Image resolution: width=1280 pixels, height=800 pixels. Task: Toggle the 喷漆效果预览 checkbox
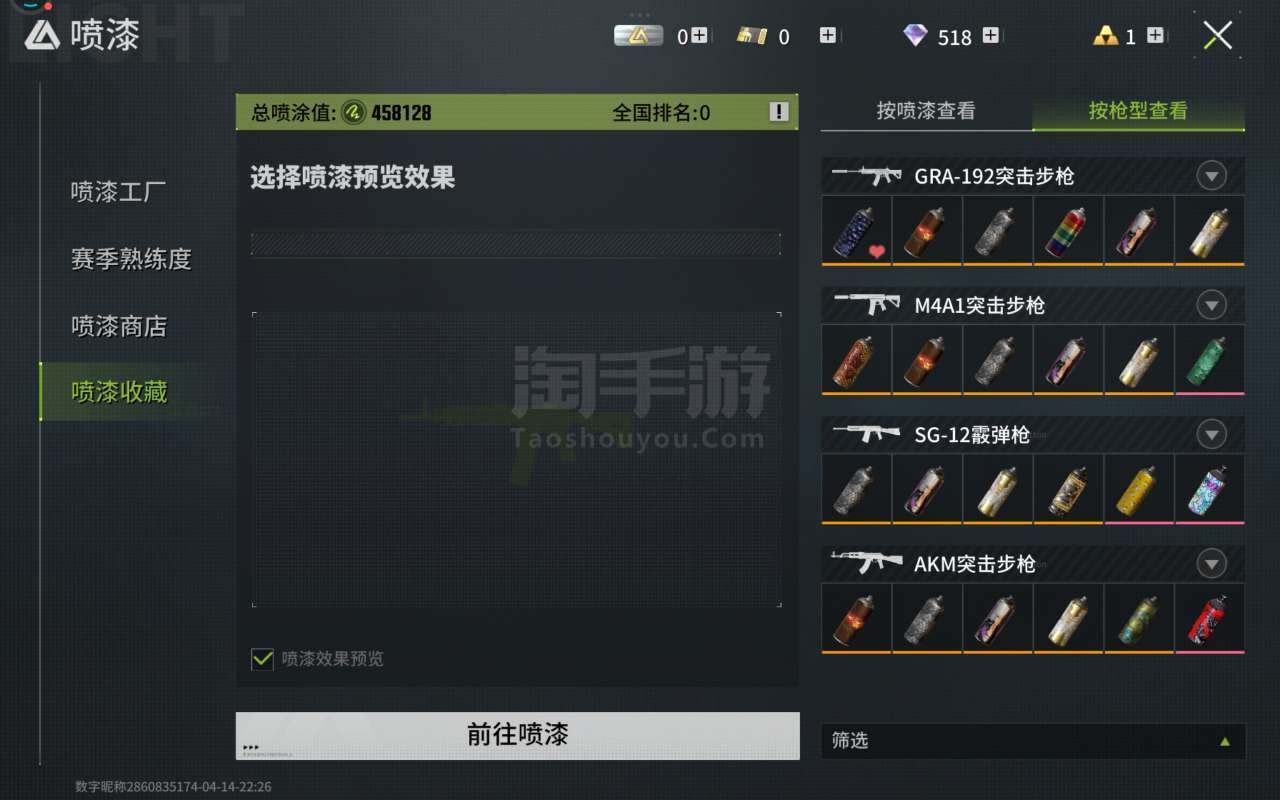pyautogui.click(x=262, y=659)
